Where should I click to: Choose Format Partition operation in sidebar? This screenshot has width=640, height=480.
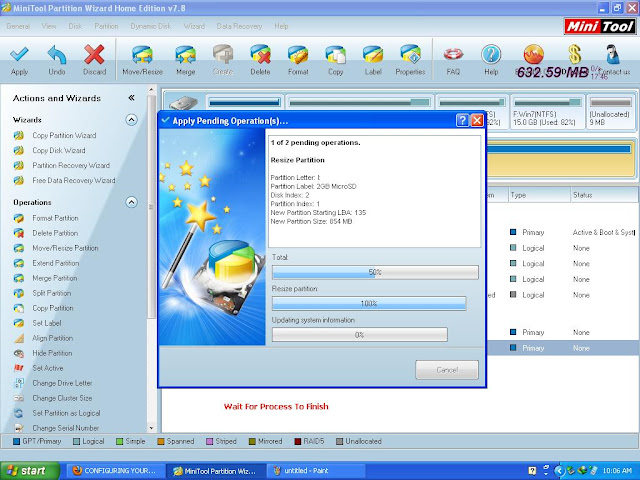click(x=55, y=218)
